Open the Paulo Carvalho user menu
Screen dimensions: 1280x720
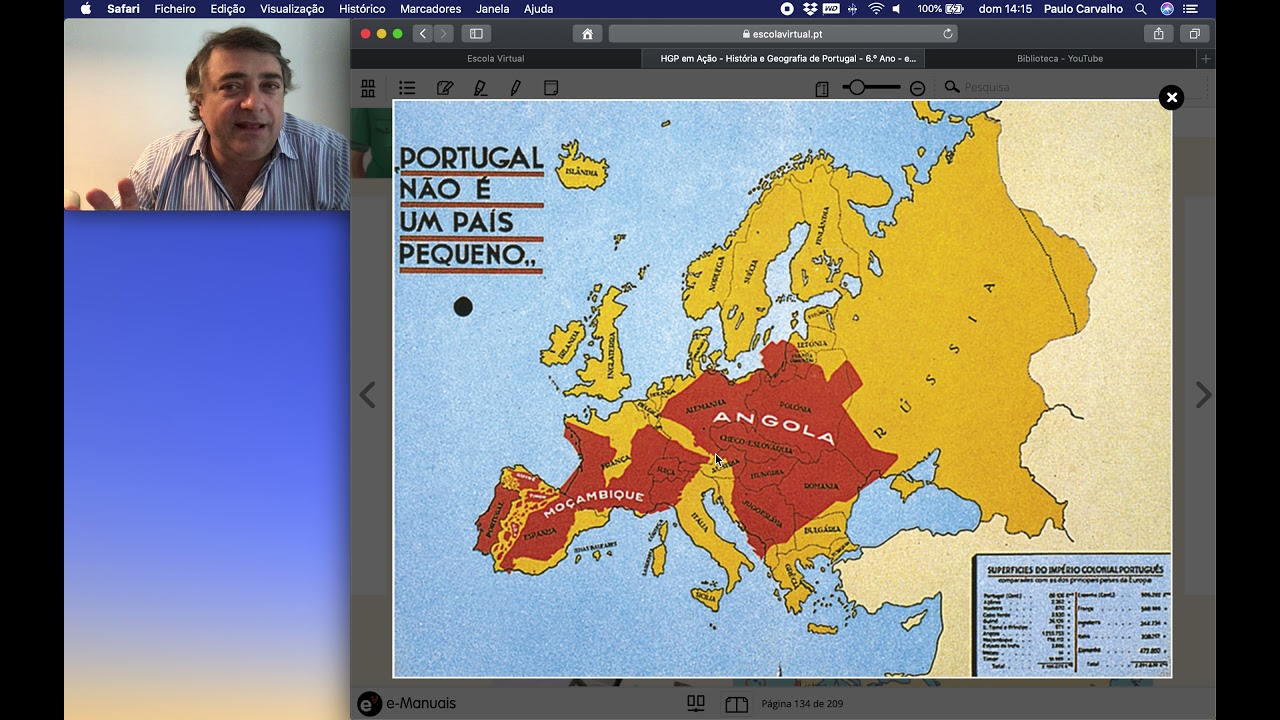1083,9
